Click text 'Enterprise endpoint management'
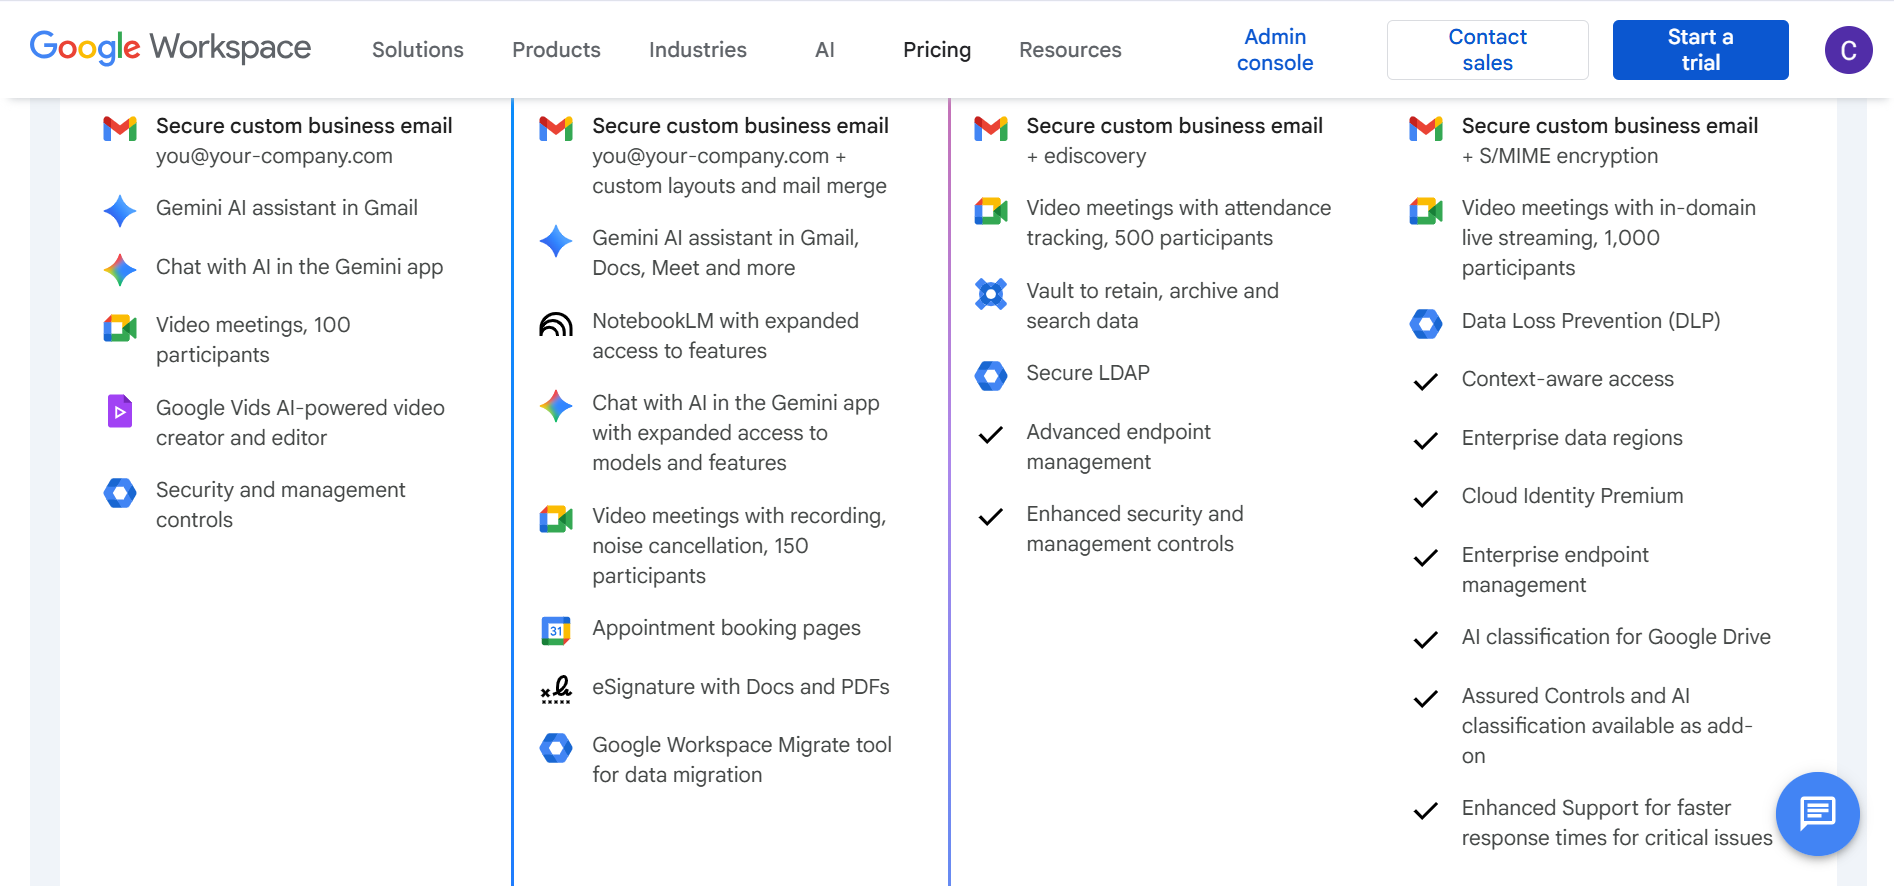This screenshot has width=1894, height=886. tap(1555, 570)
